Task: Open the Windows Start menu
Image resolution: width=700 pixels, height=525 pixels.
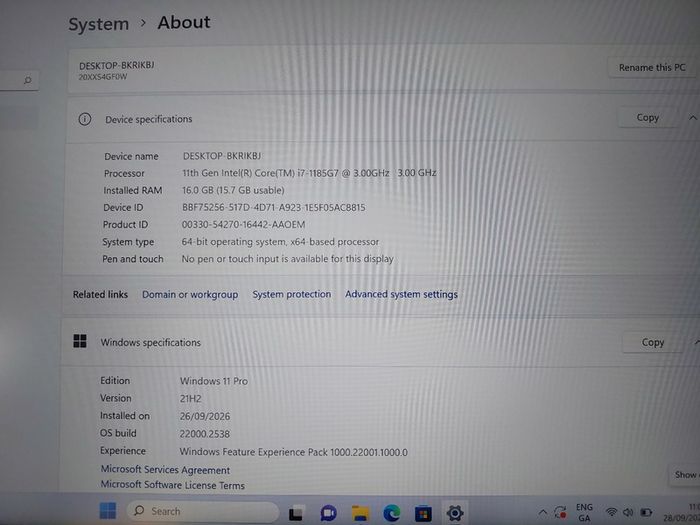Action: click(108, 511)
